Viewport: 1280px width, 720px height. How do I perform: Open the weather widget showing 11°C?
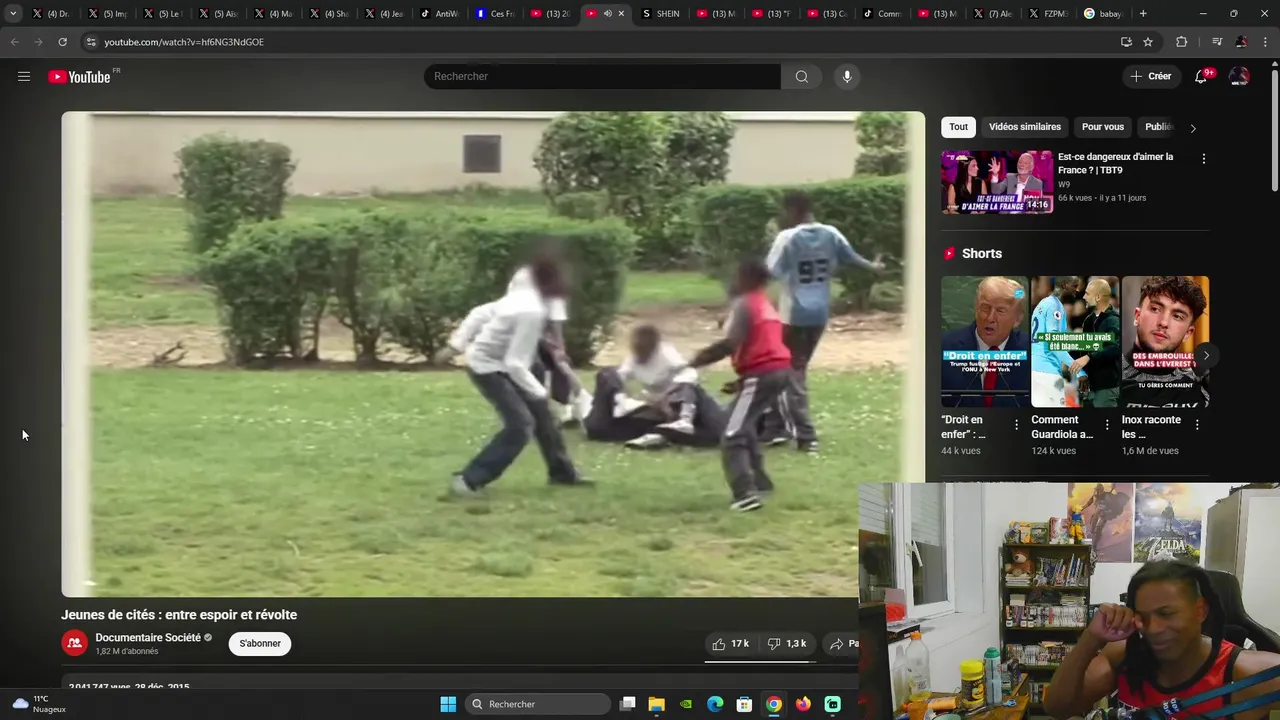[40, 704]
